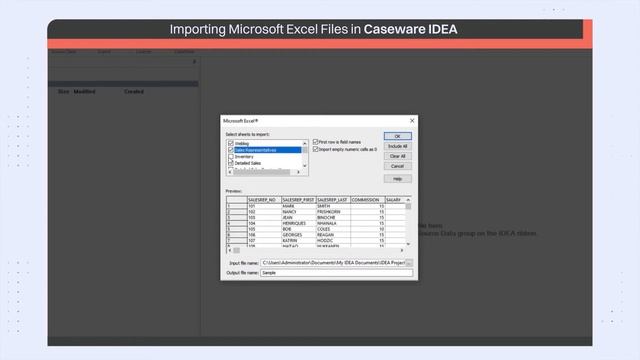Screen dimensions: 640x360
Task: Click the preview right scroll arrow
Action: click(x=402, y=250)
